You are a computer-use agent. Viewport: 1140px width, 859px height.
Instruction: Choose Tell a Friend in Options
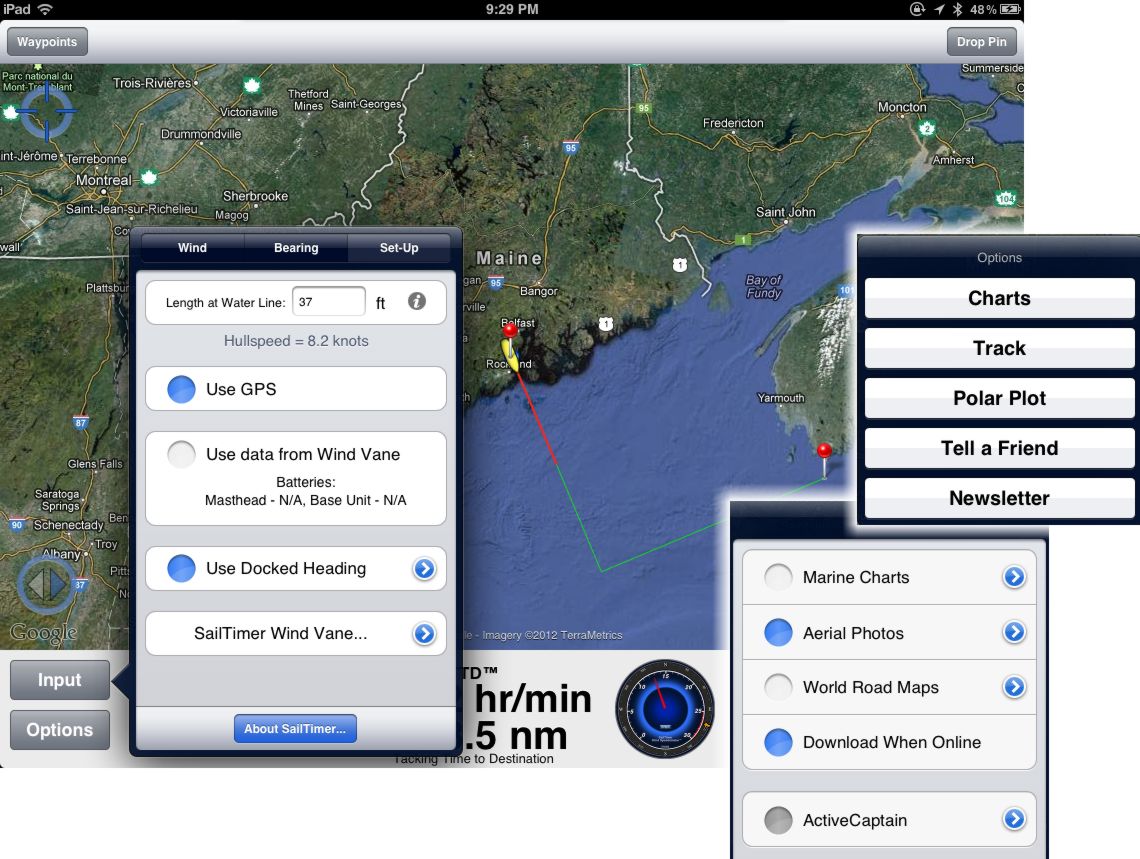(999, 448)
